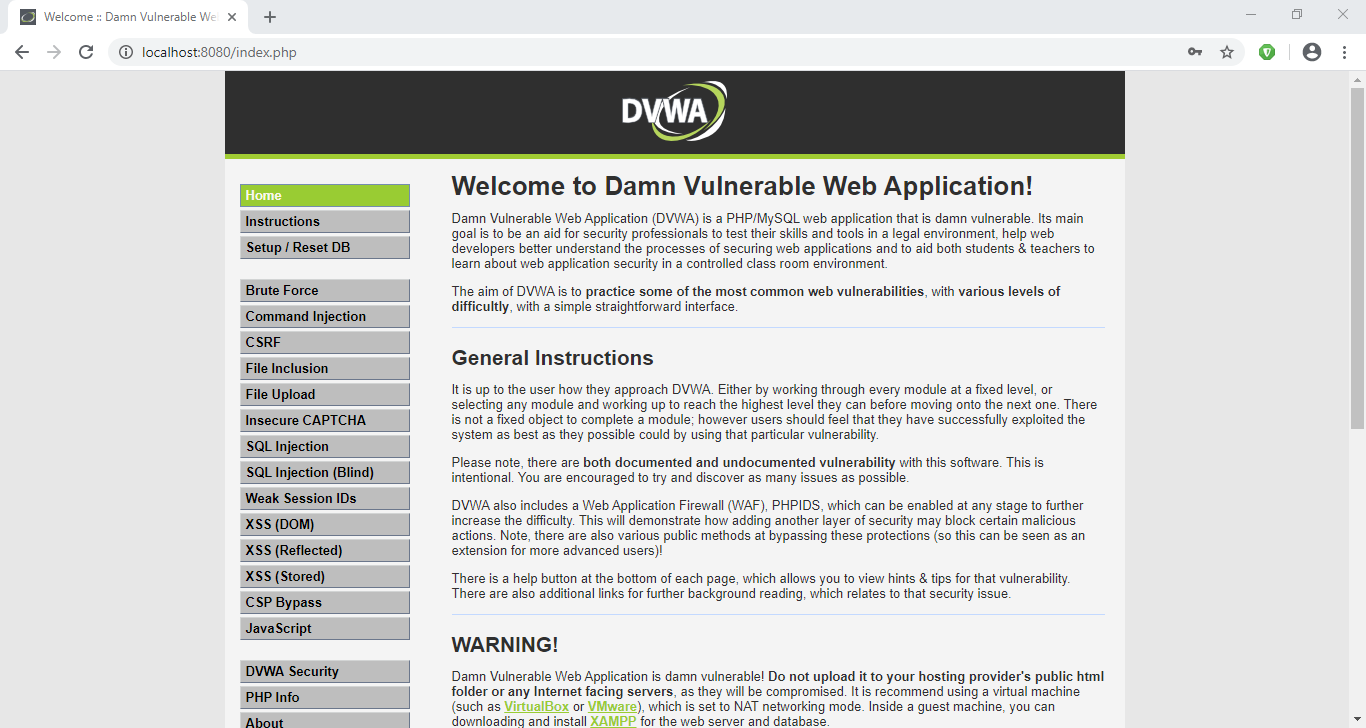Open the JavaScript module
The height and width of the screenshot is (728, 1366).
[x=325, y=629]
